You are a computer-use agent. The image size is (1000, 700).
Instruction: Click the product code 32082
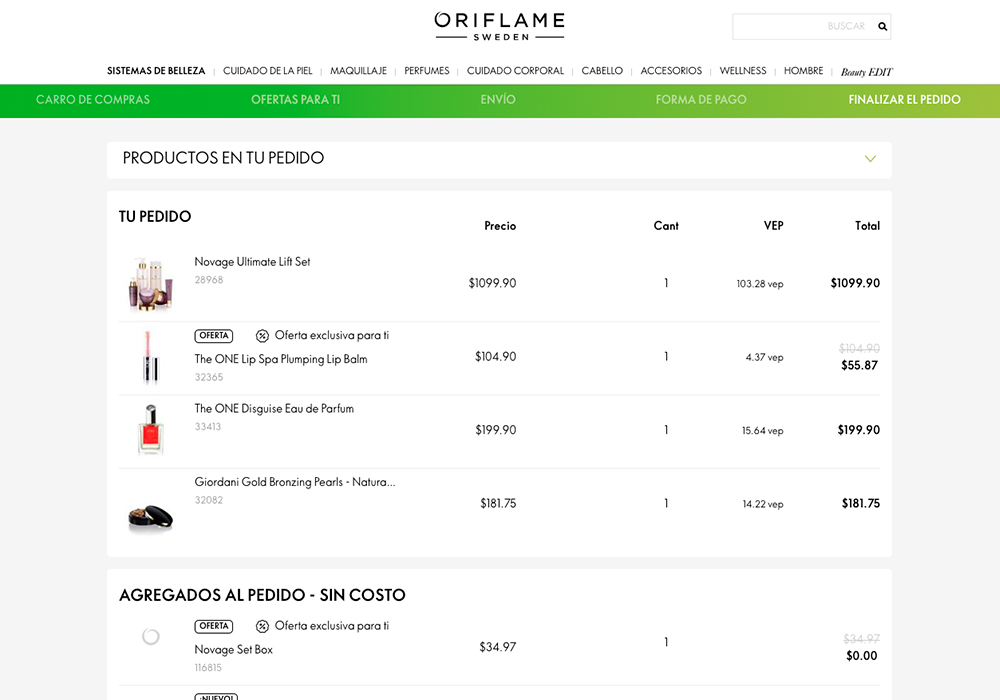coord(209,500)
